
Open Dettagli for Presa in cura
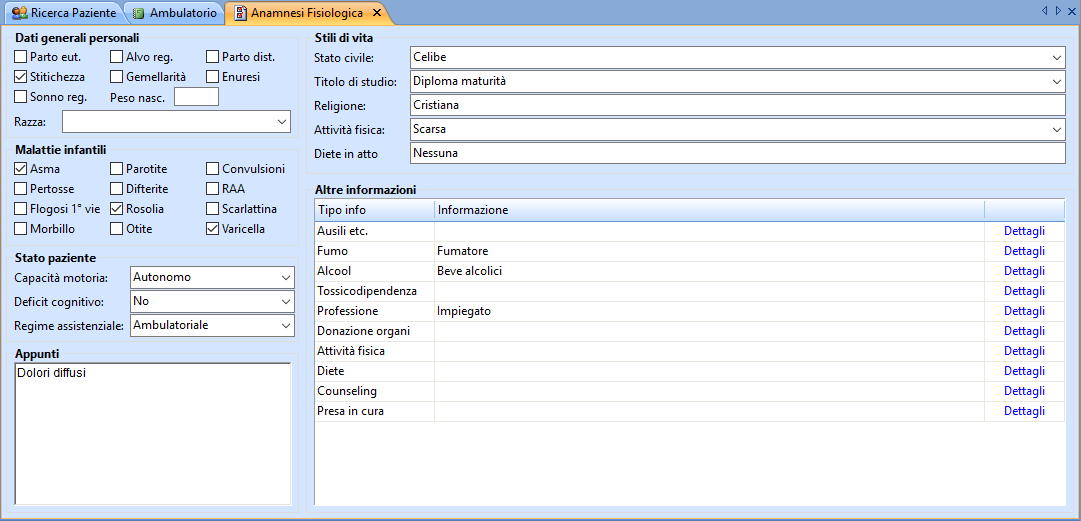pyautogui.click(x=1024, y=411)
